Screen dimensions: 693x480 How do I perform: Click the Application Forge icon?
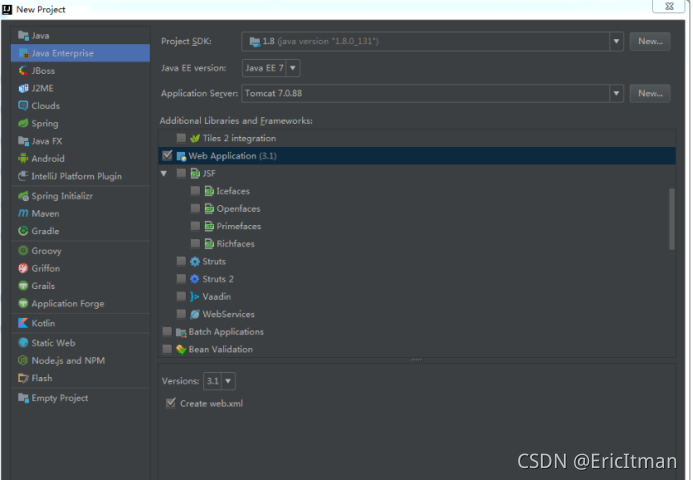pos(23,303)
